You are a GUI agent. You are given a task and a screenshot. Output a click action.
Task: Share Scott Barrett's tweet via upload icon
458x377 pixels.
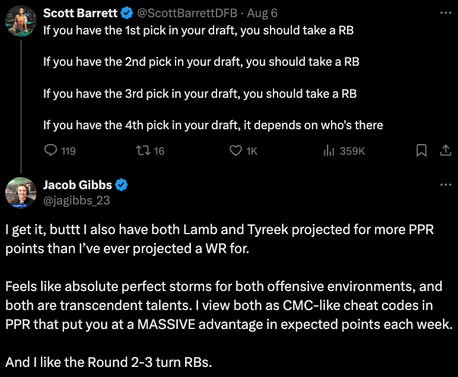point(445,151)
